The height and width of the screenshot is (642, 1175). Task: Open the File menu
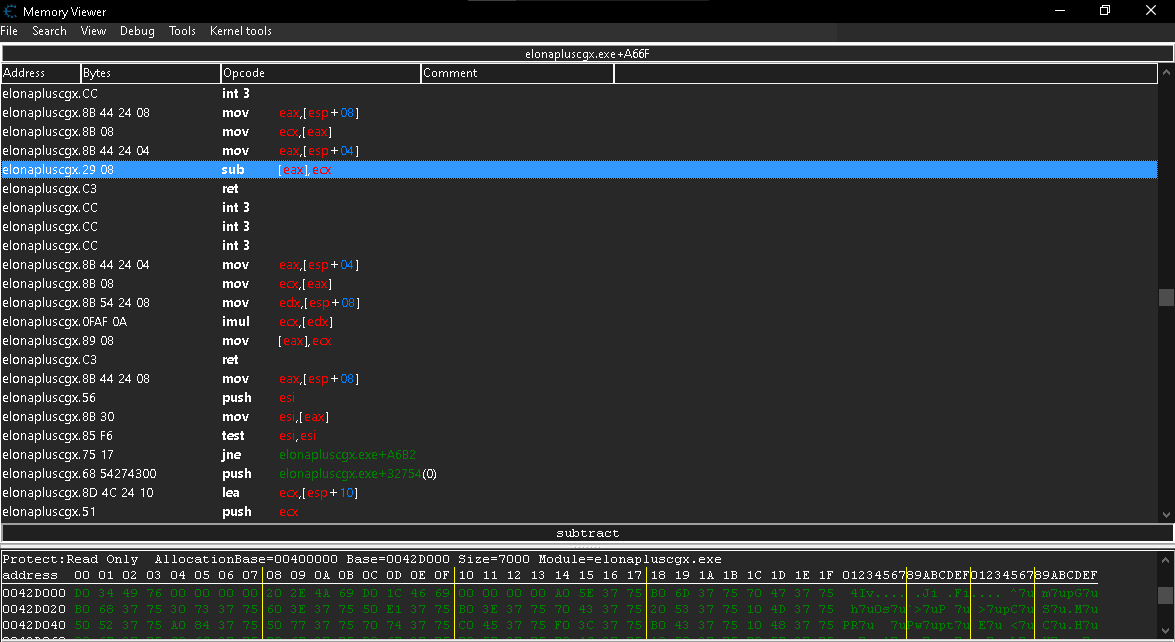9,31
